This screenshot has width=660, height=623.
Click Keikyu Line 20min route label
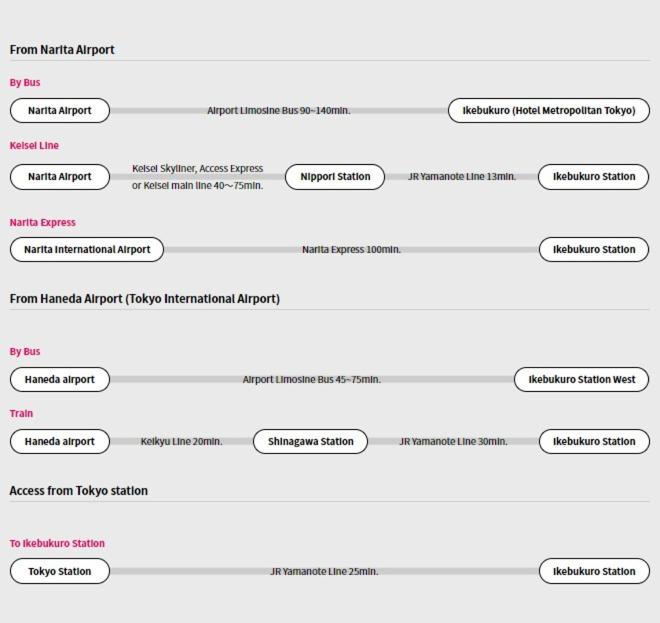coord(181,442)
